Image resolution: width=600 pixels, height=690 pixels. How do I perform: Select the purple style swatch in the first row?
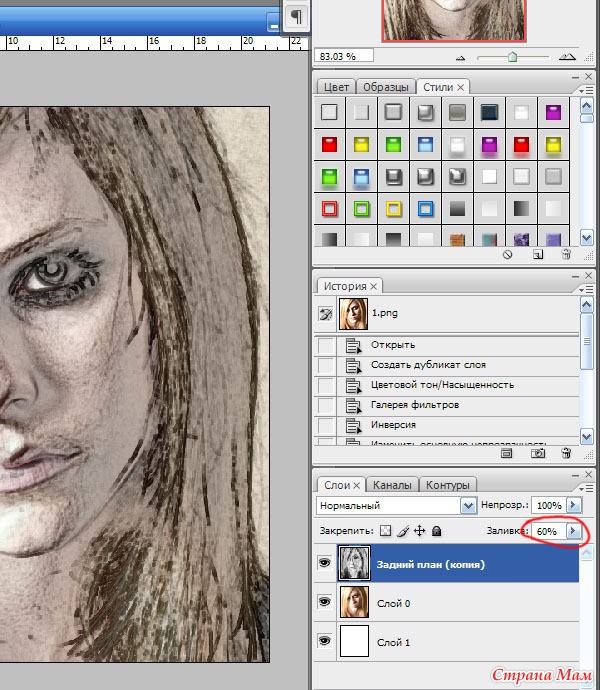point(553,112)
